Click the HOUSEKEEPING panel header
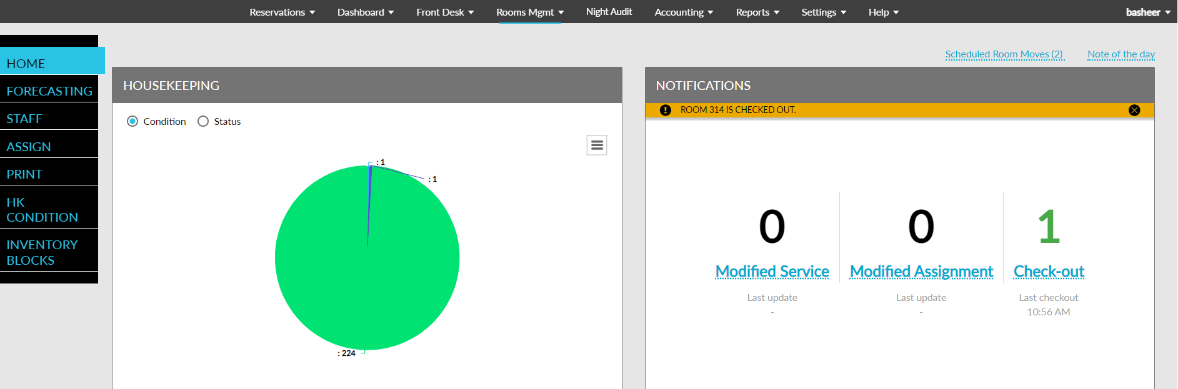The image size is (1178, 389). (367, 85)
